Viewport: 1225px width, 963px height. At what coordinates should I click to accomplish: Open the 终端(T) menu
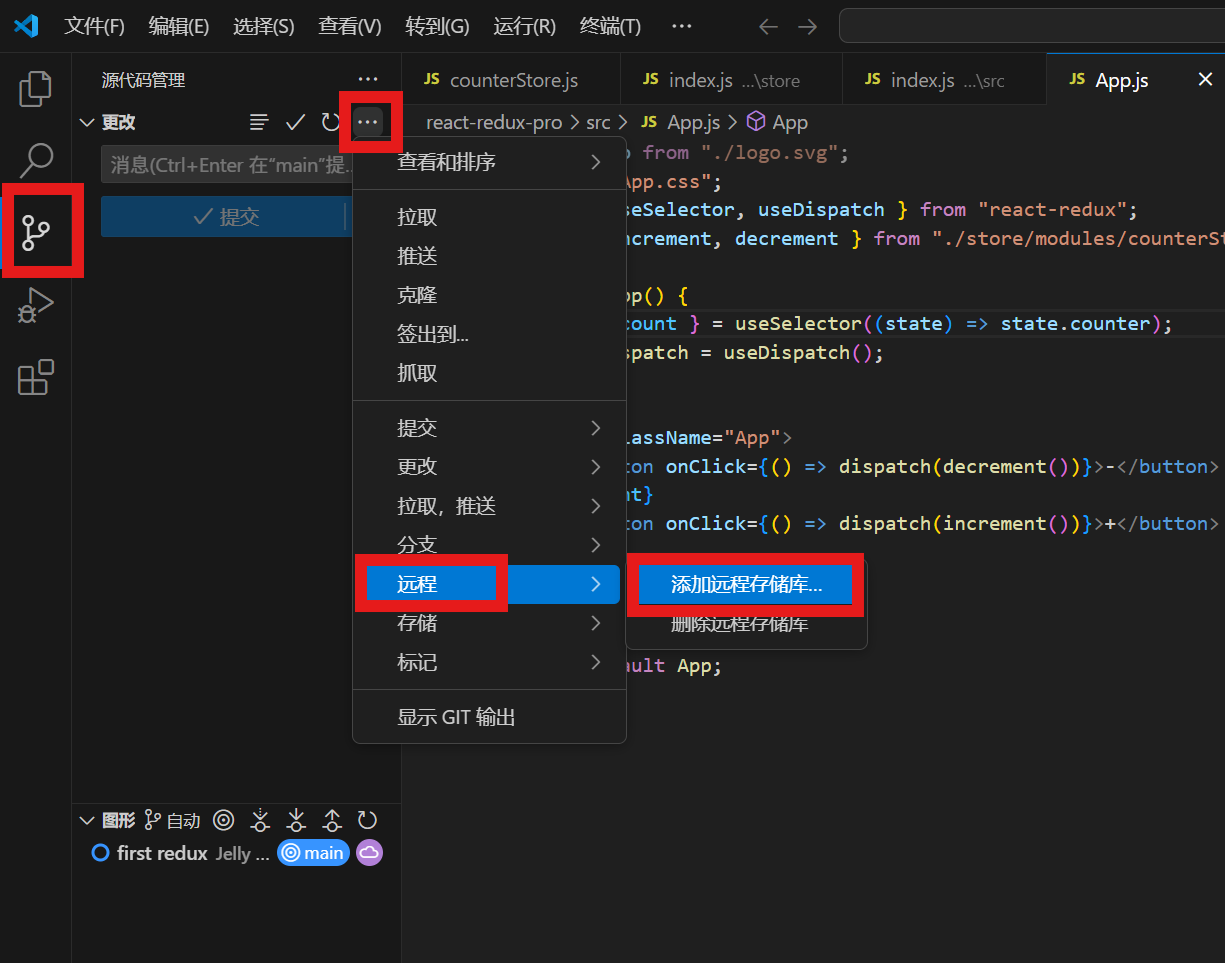pyautogui.click(x=610, y=27)
